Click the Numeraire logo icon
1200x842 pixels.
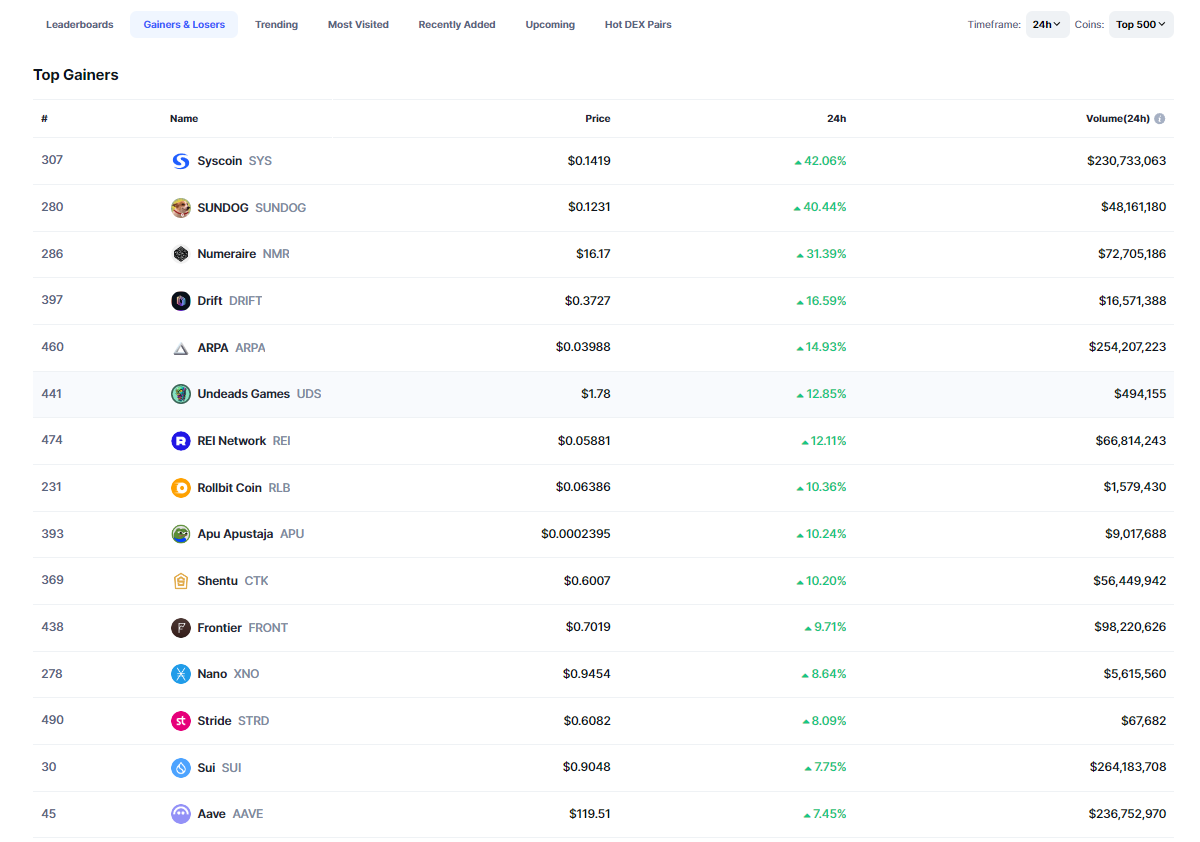[180, 254]
